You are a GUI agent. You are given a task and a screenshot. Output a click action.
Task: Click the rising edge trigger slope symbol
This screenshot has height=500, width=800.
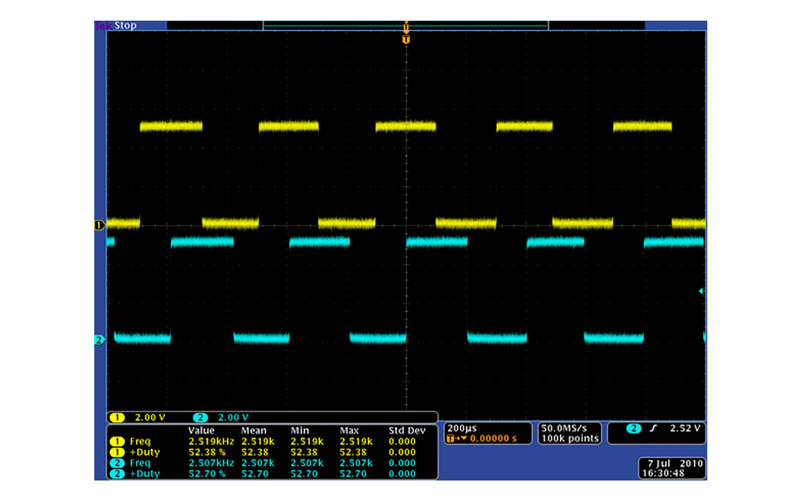[x=653, y=429]
